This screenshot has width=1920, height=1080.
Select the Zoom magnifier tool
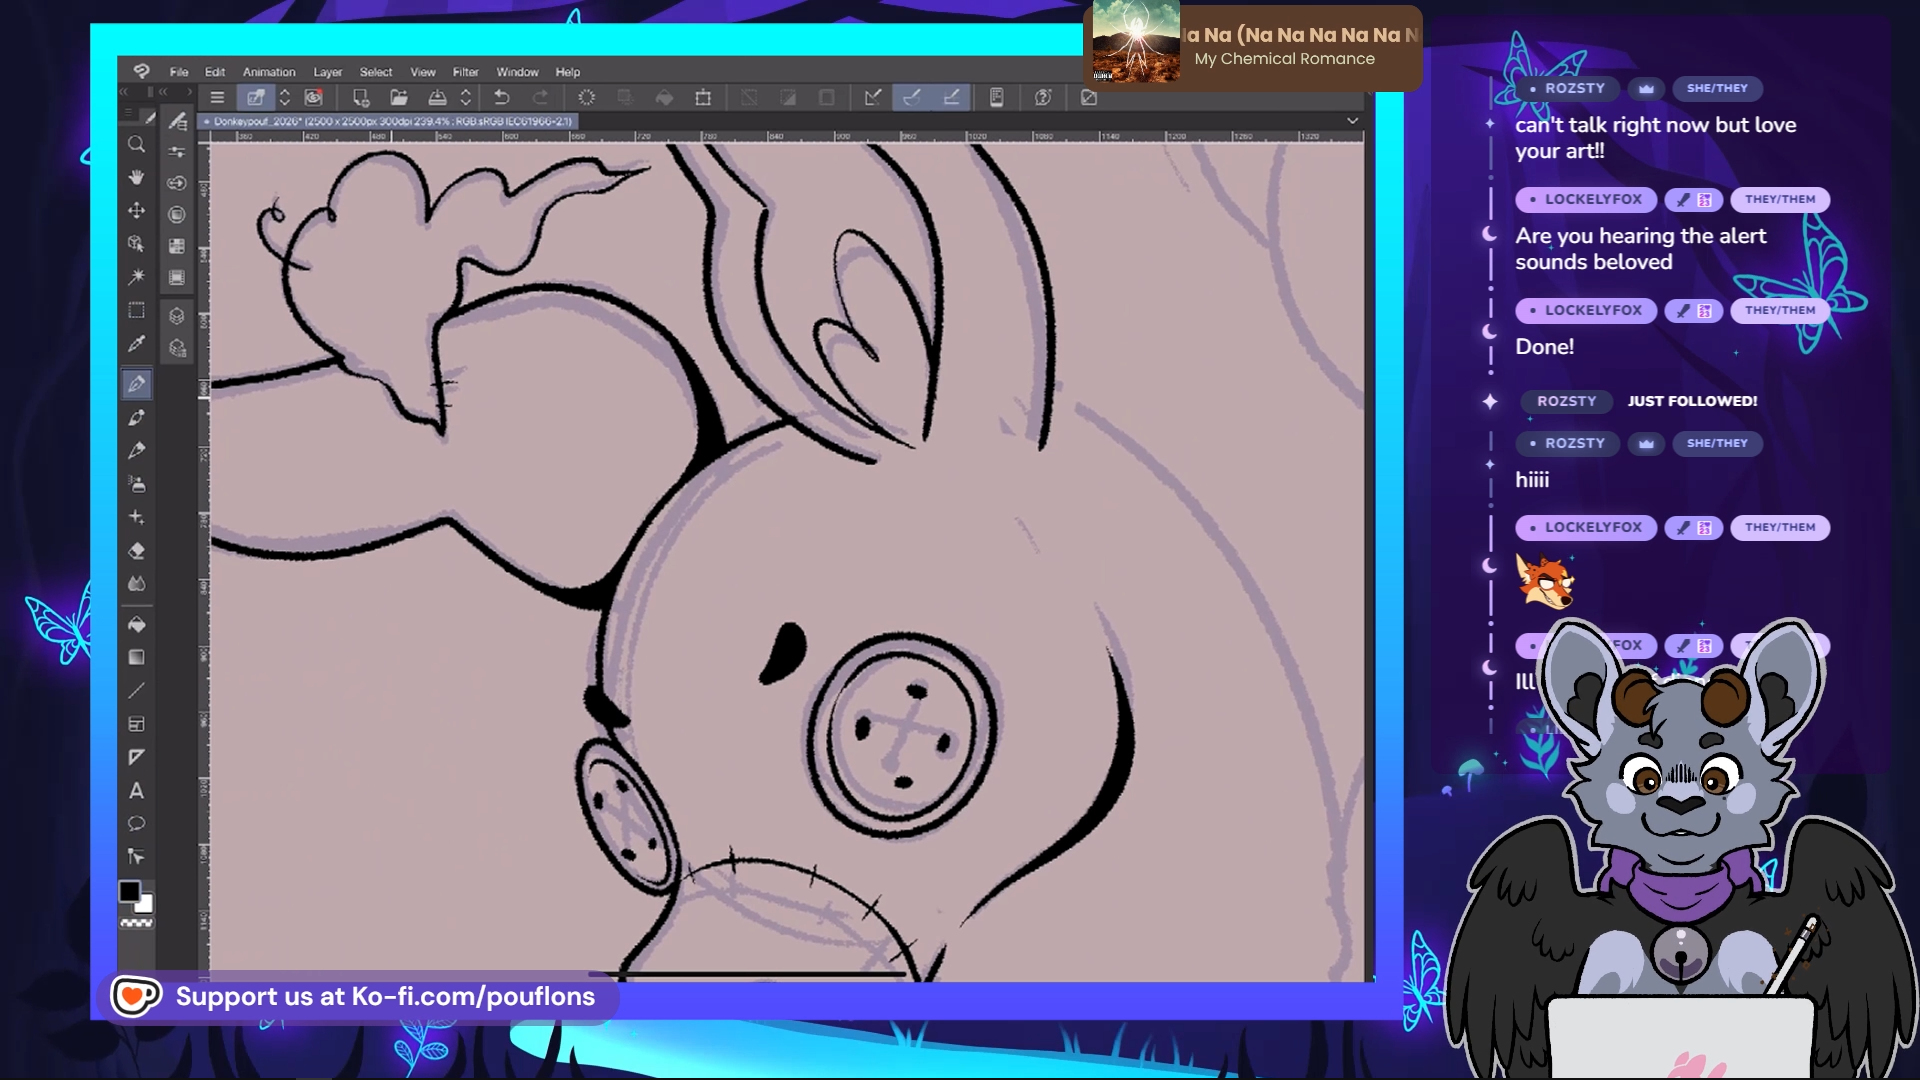tap(136, 144)
